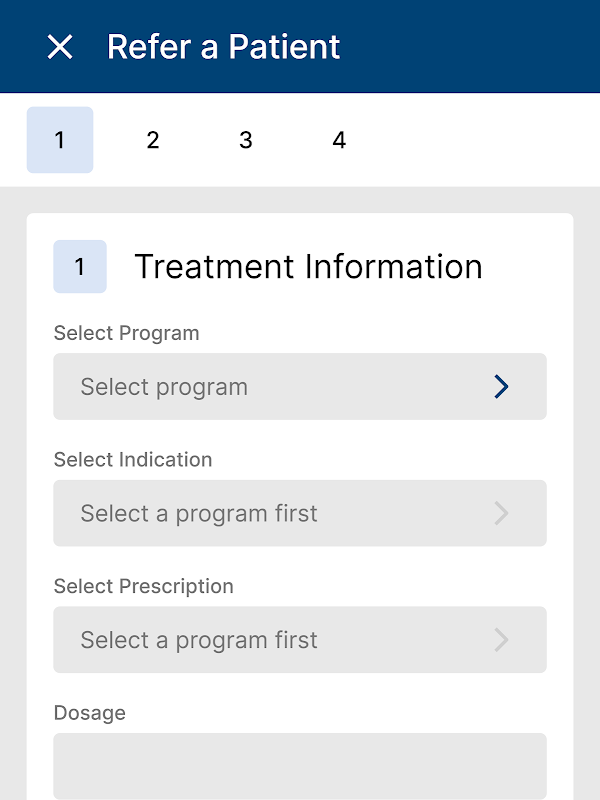Focus the Dosage input field
This screenshot has height=800, width=600.
(300, 766)
